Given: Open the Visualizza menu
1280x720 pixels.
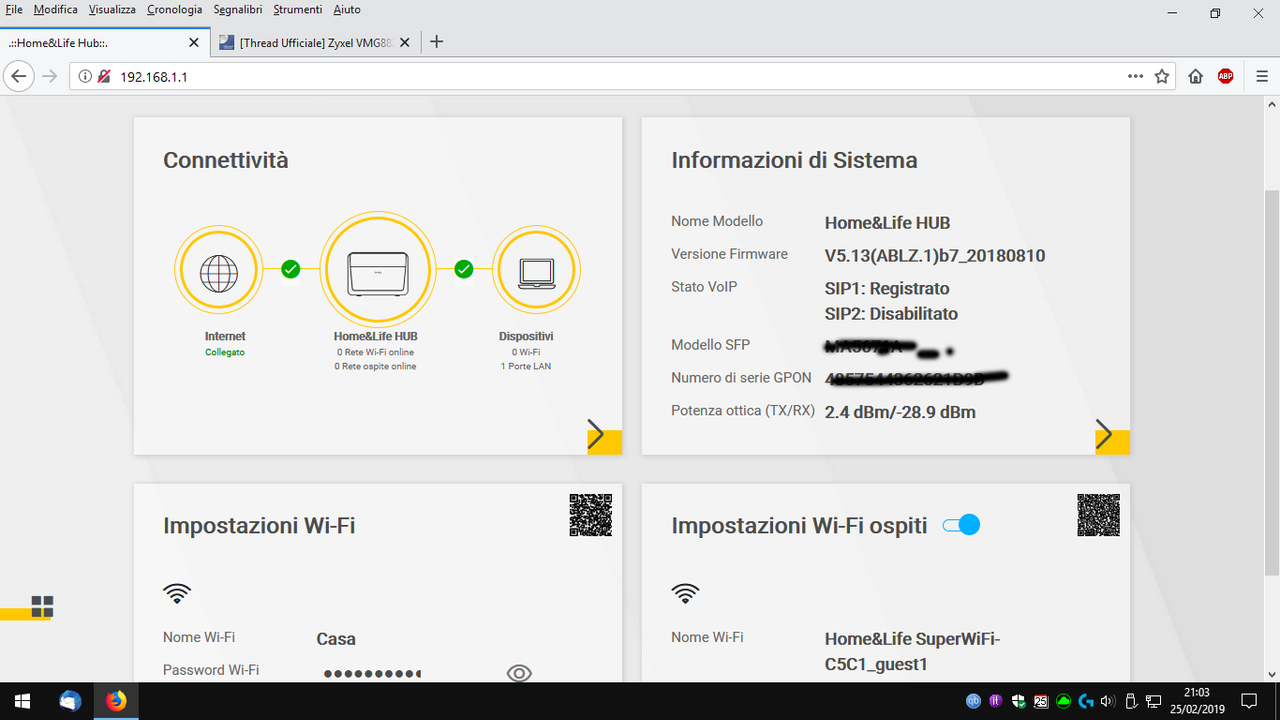Looking at the screenshot, I should click(112, 9).
